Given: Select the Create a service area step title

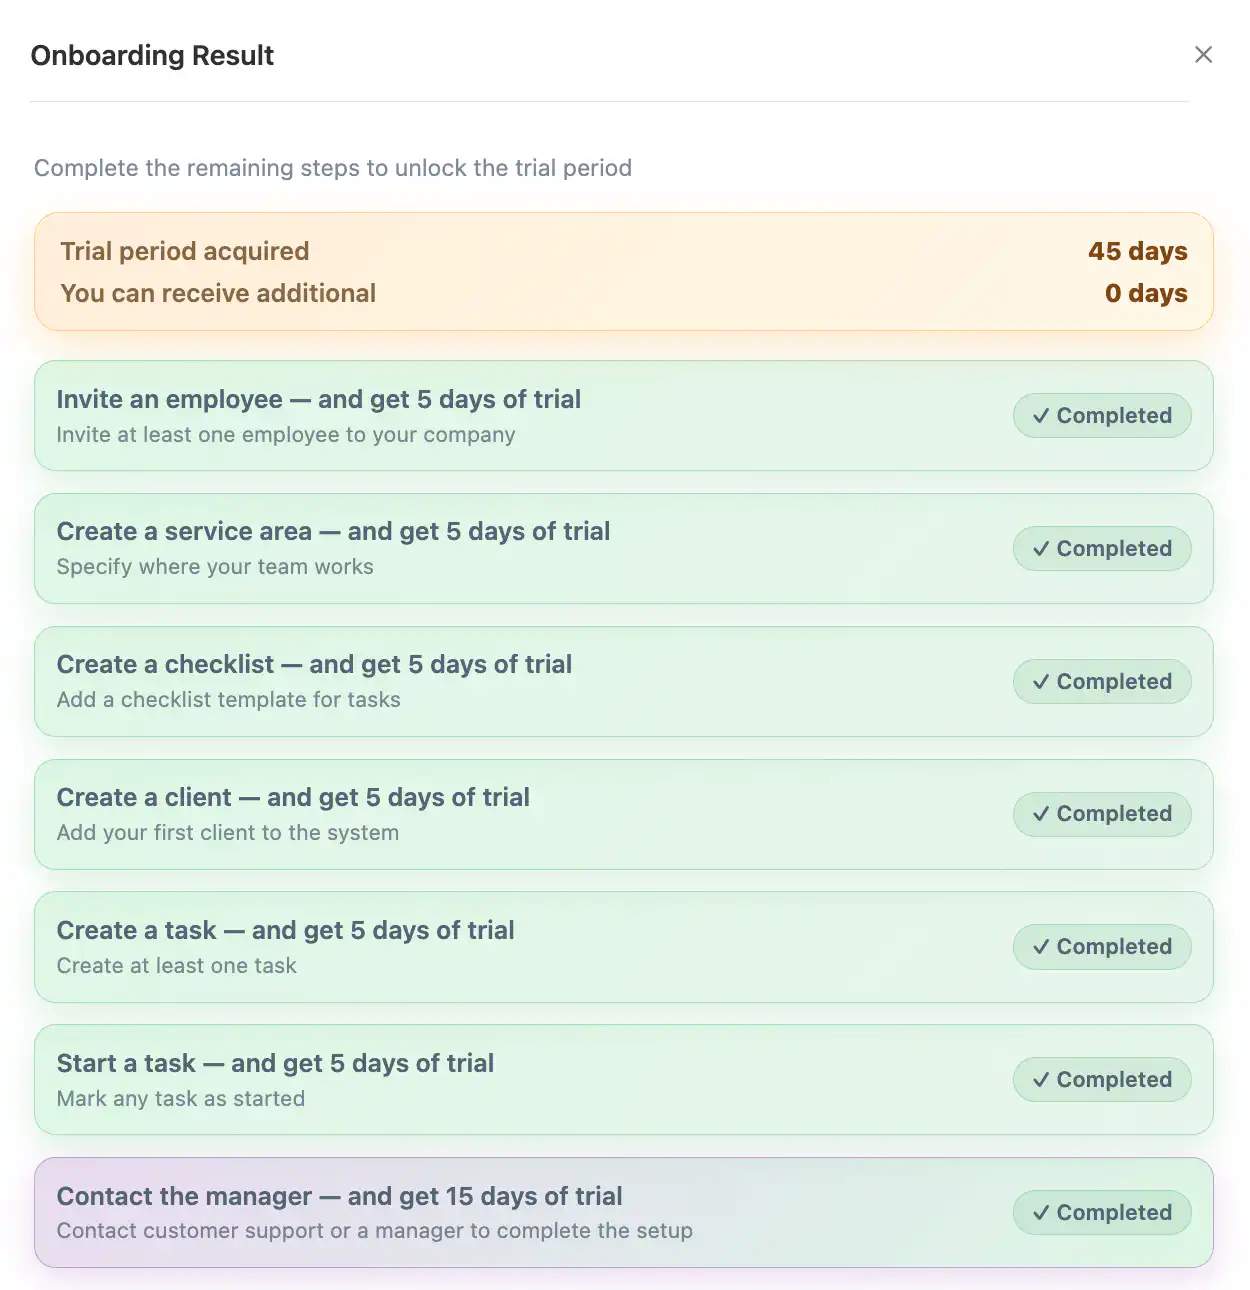Looking at the screenshot, I should coord(333,532).
